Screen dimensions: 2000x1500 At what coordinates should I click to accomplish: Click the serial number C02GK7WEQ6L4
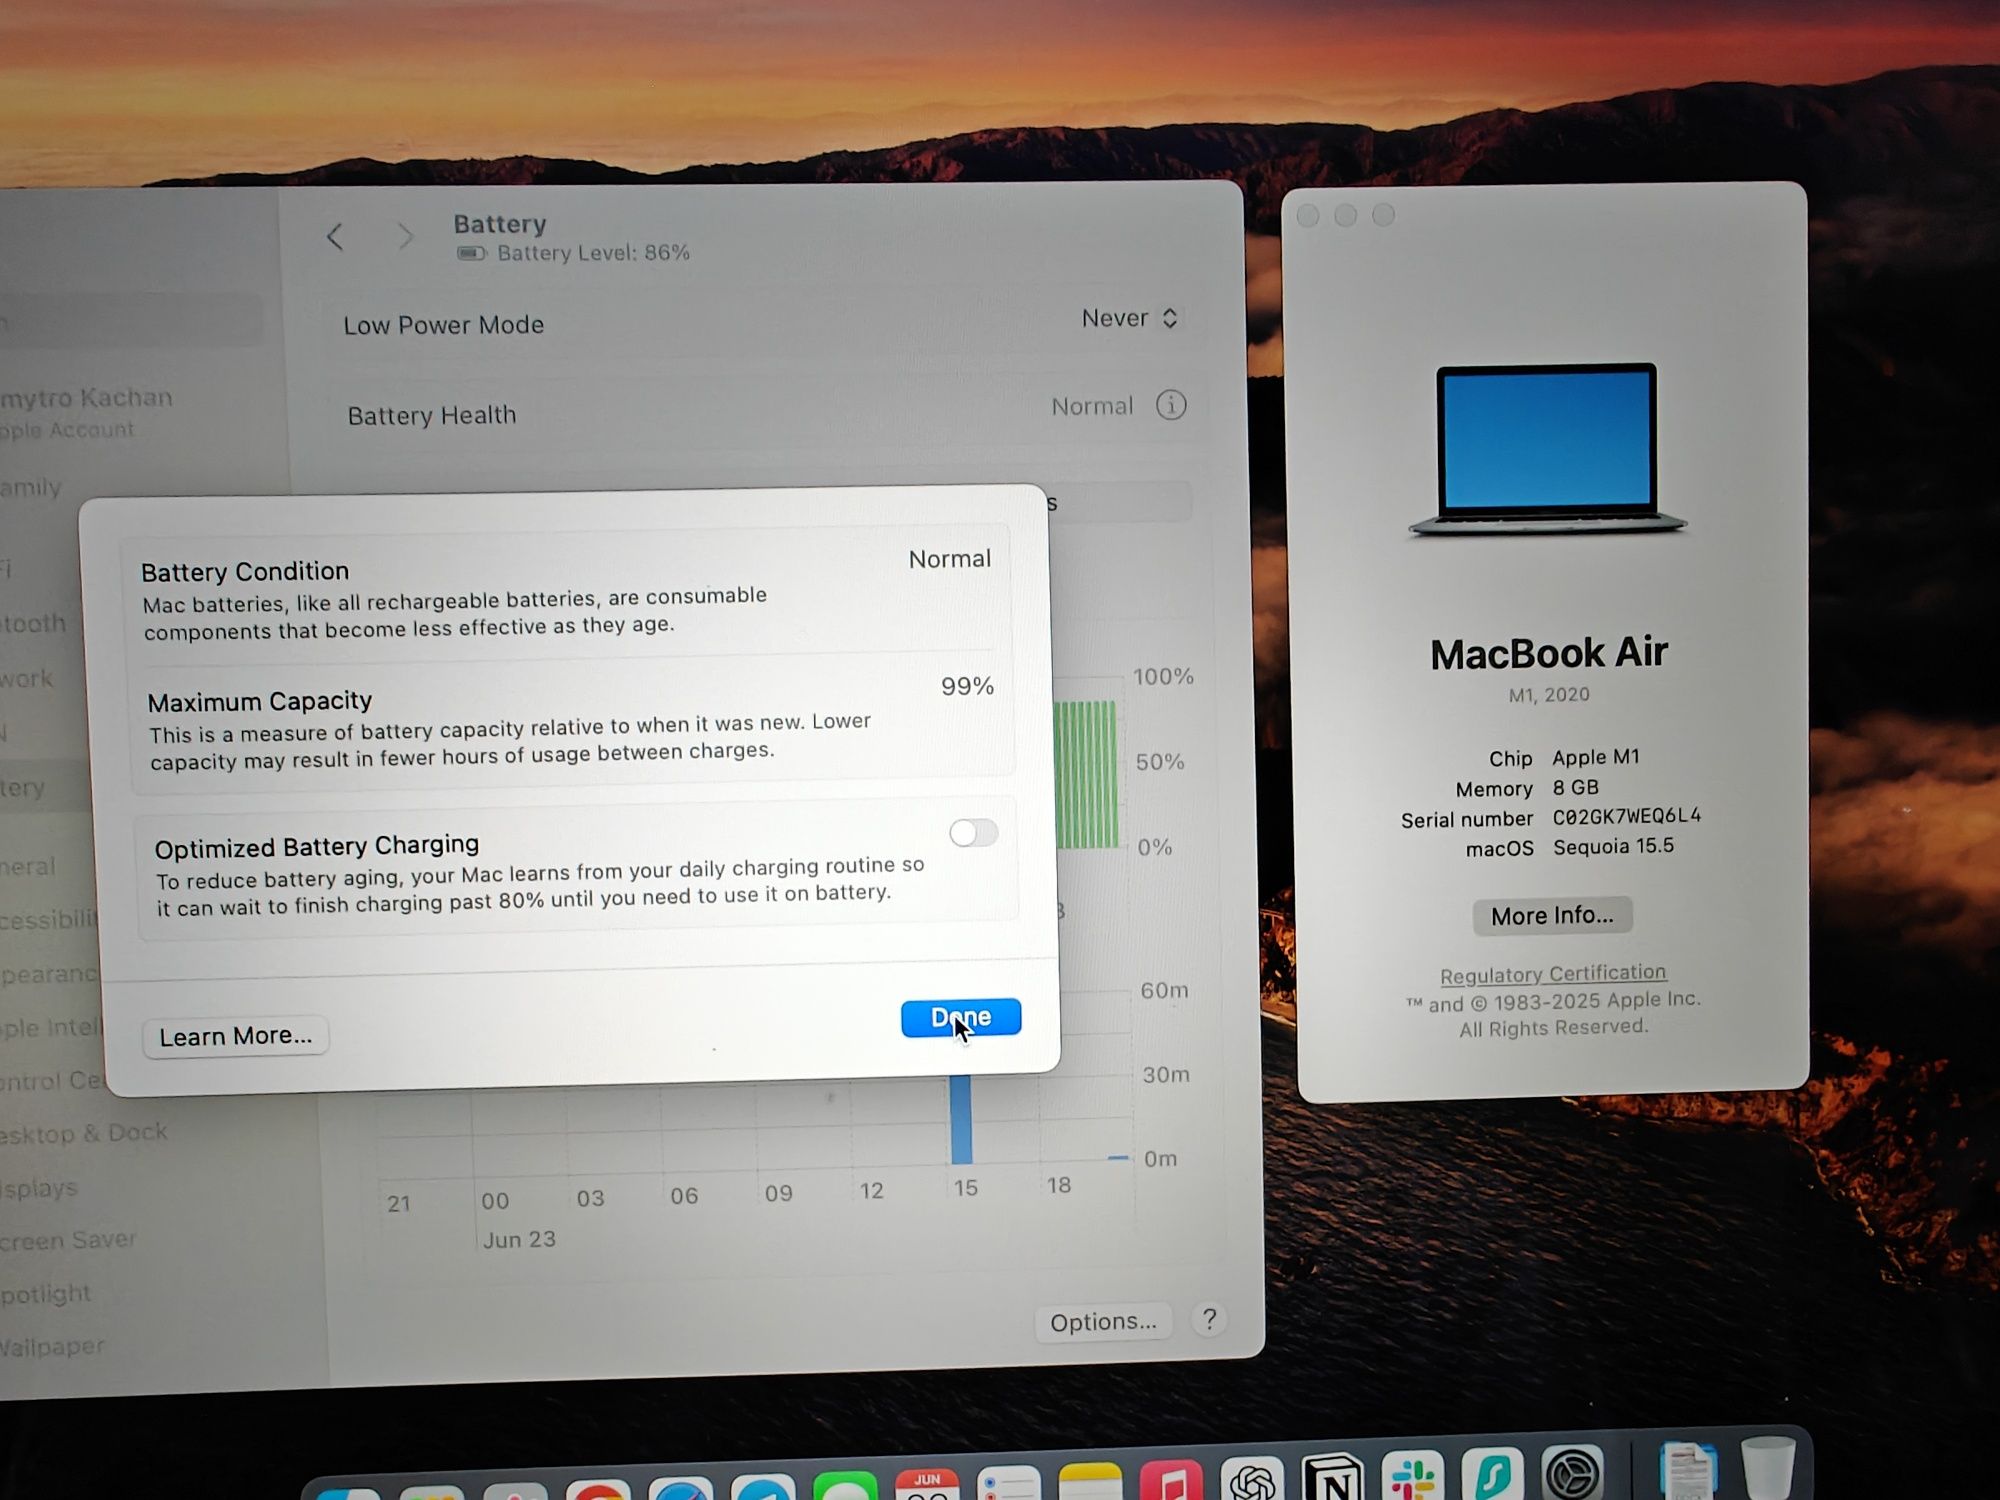[1626, 817]
